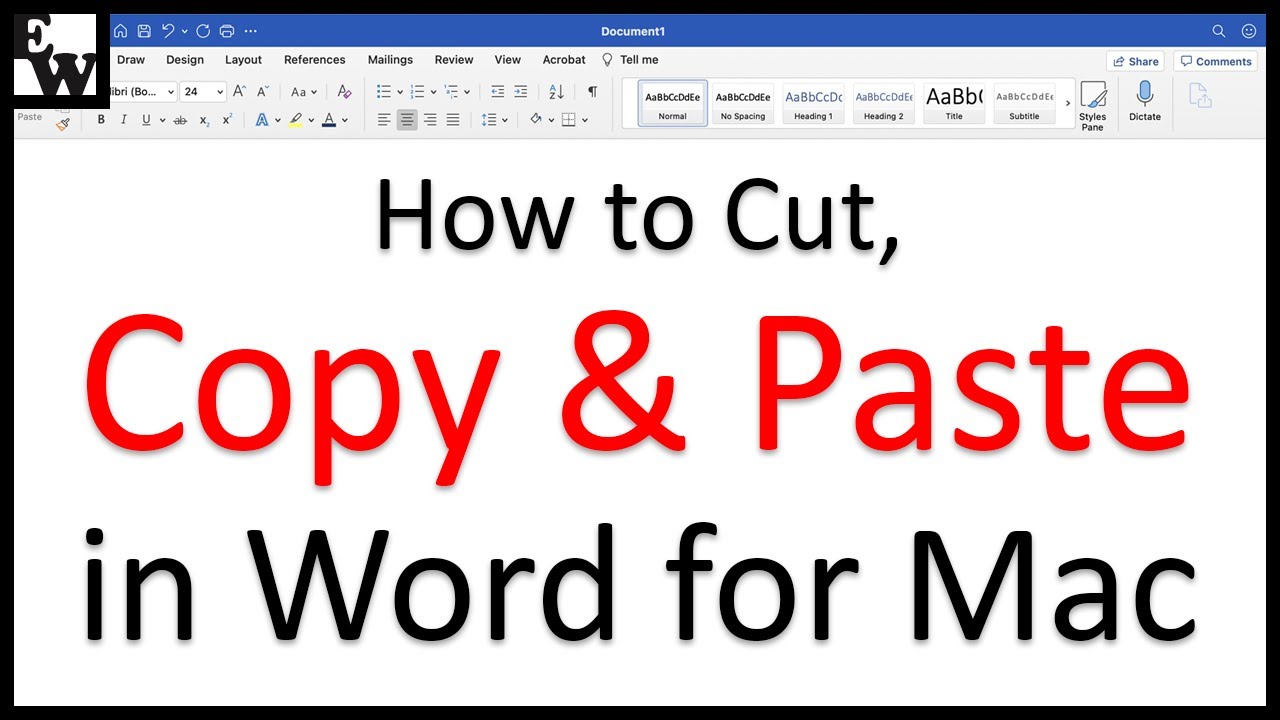The height and width of the screenshot is (720, 1280).
Task: Open the Change Case Aa dropdown
Action: click(x=304, y=92)
